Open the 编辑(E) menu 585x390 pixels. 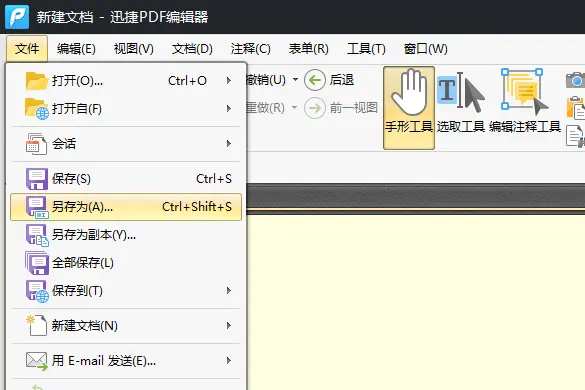(76, 49)
